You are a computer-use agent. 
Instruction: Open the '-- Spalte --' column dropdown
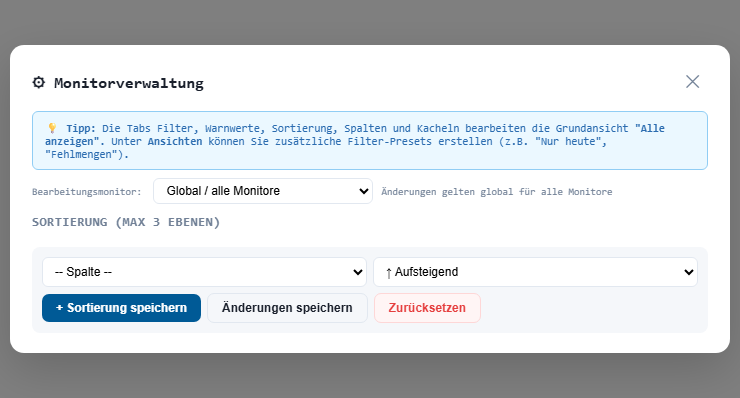coord(204,272)
